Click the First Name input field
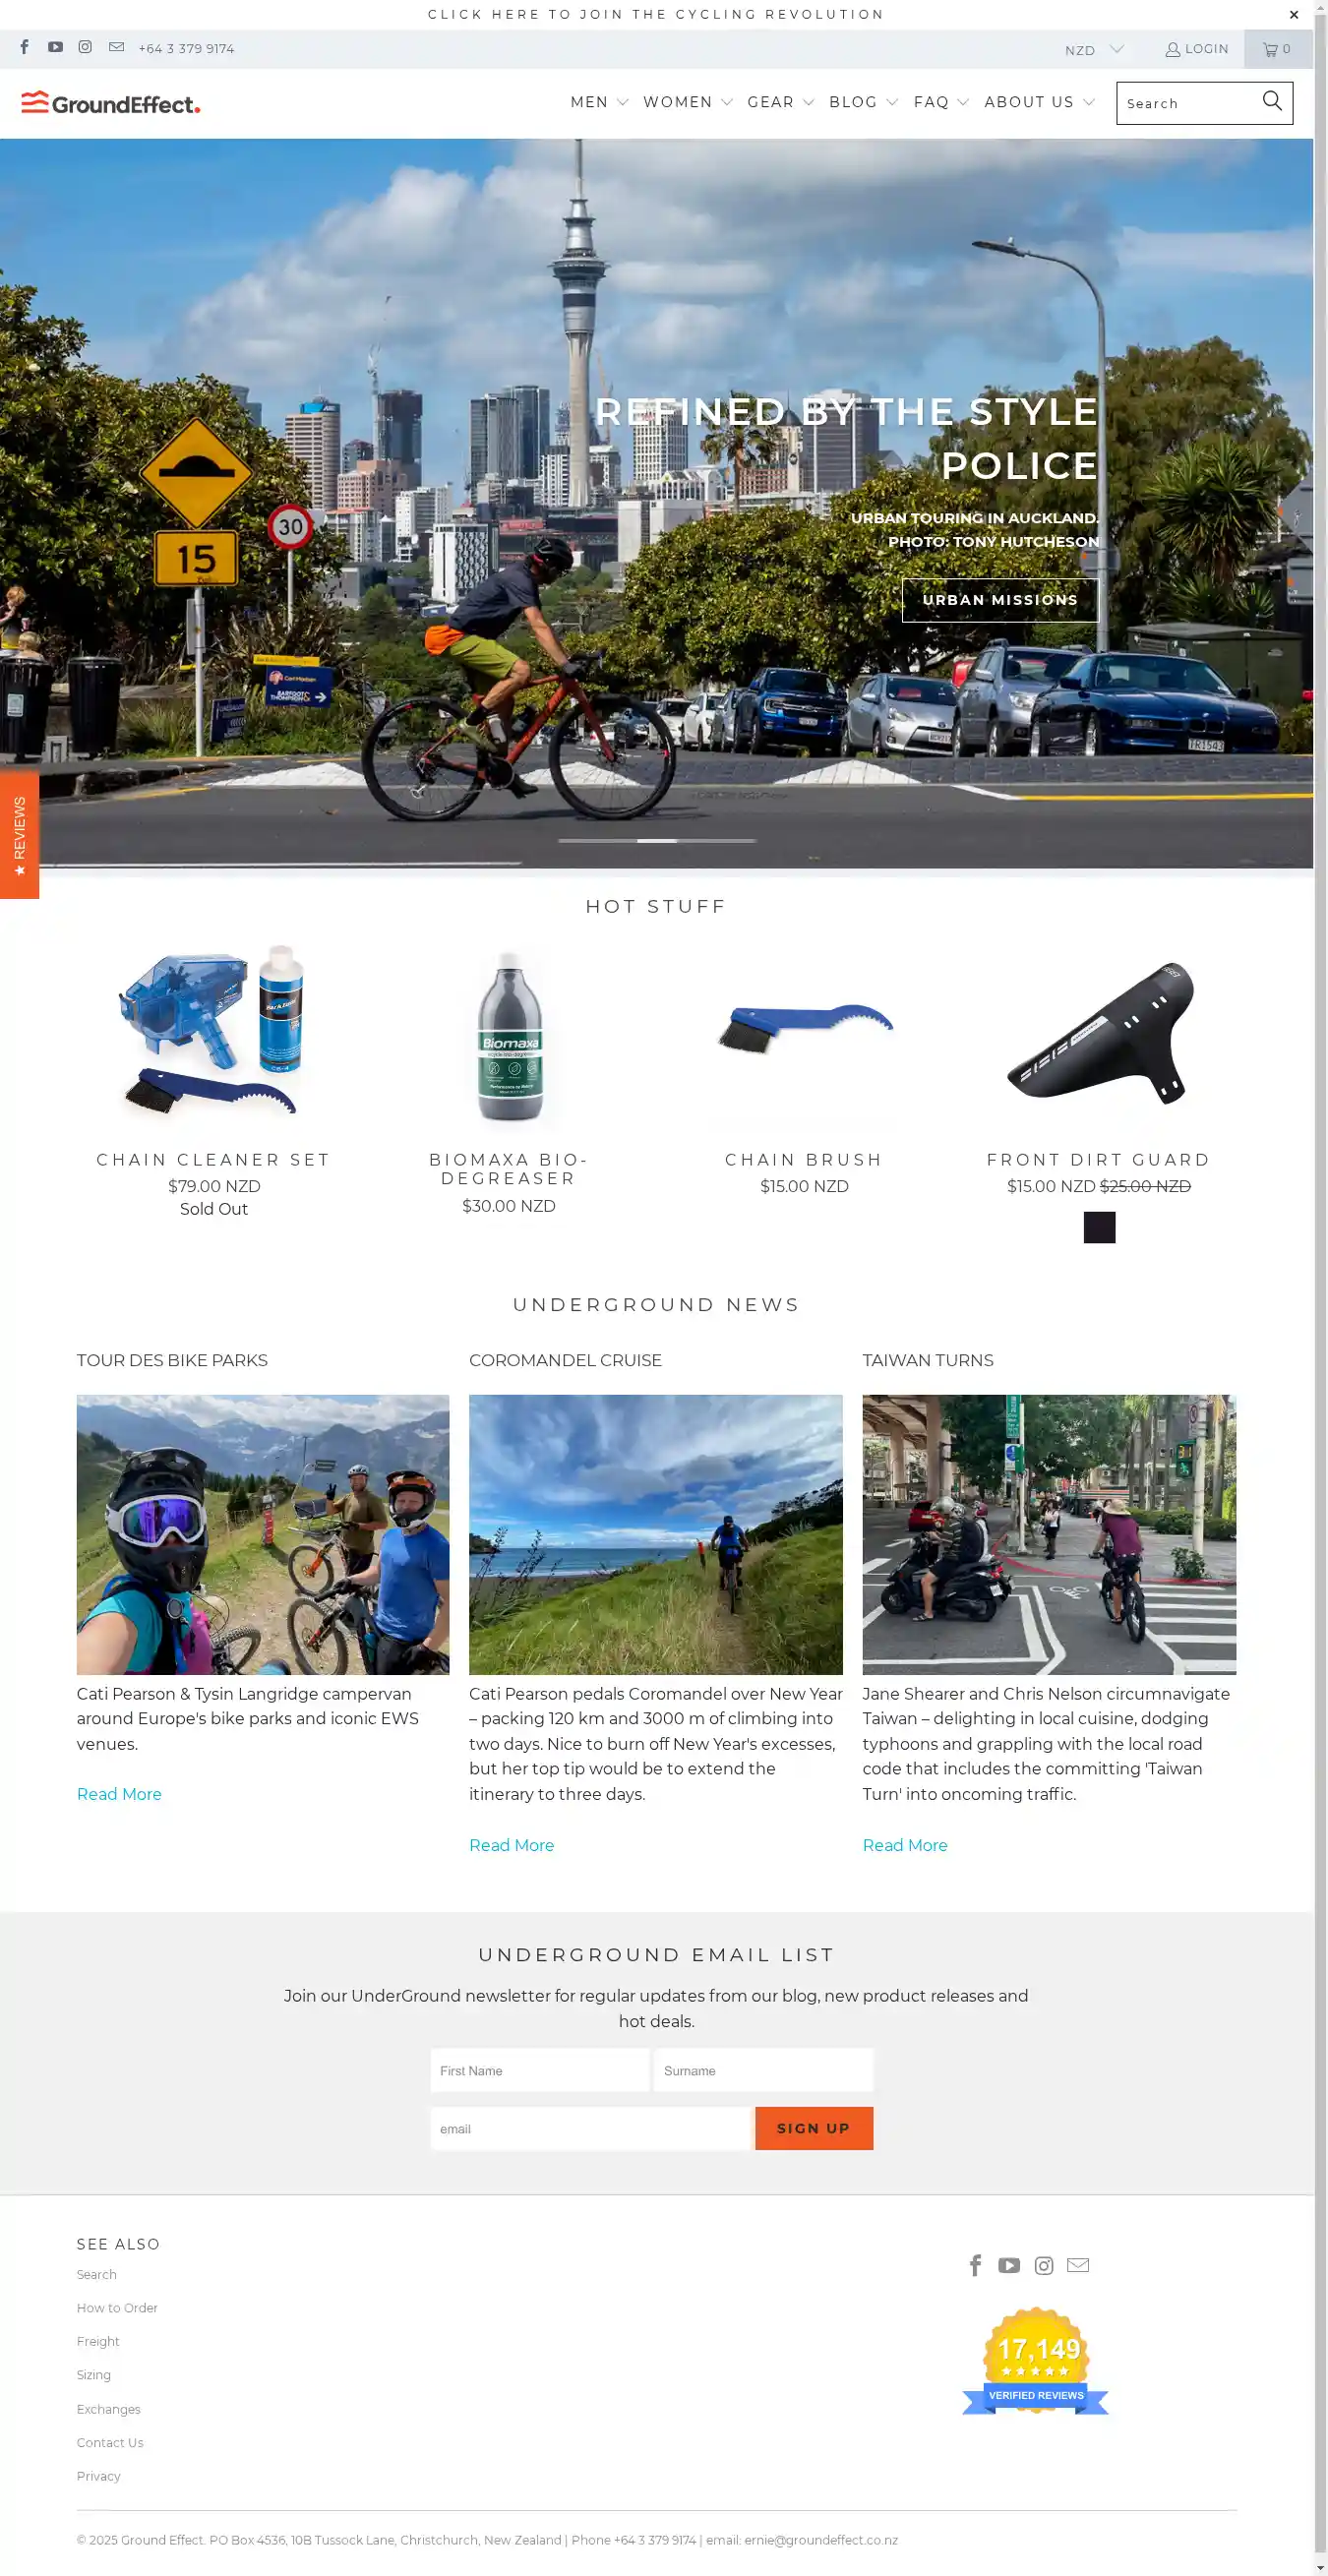 539,2070
